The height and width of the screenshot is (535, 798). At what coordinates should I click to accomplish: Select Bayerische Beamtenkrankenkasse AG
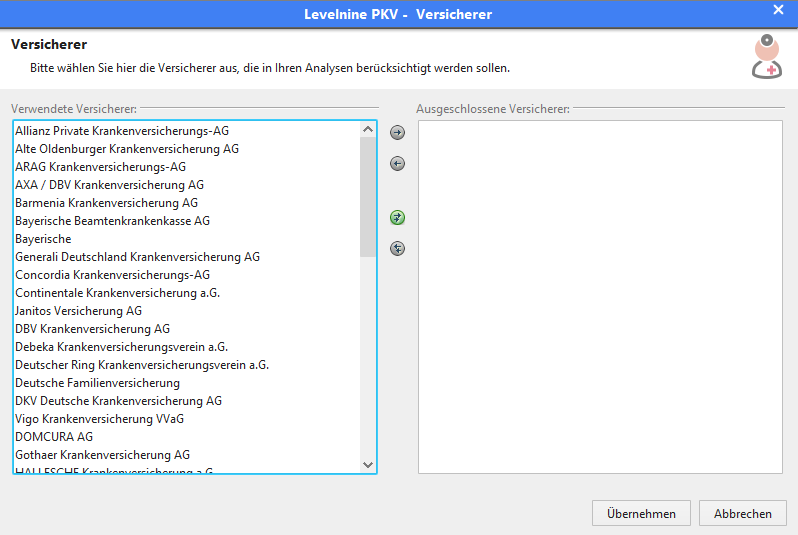(187, 221)
